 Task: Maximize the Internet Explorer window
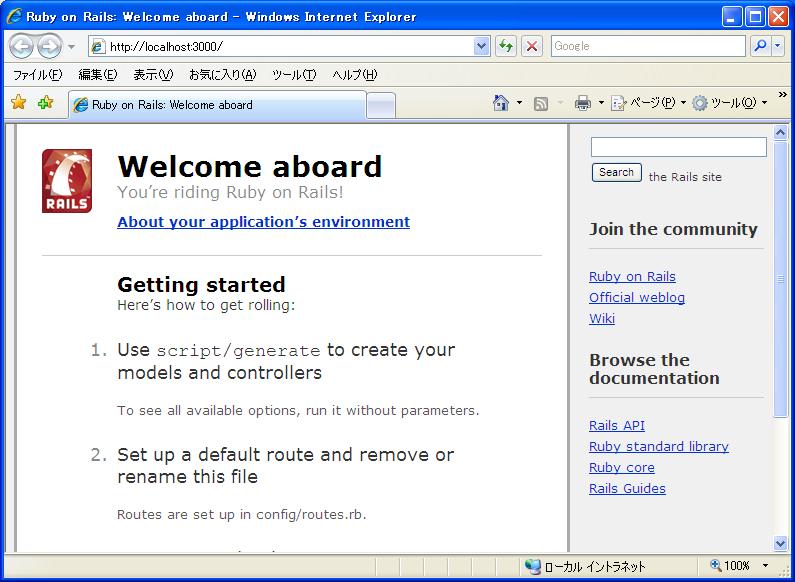[755, 17]
